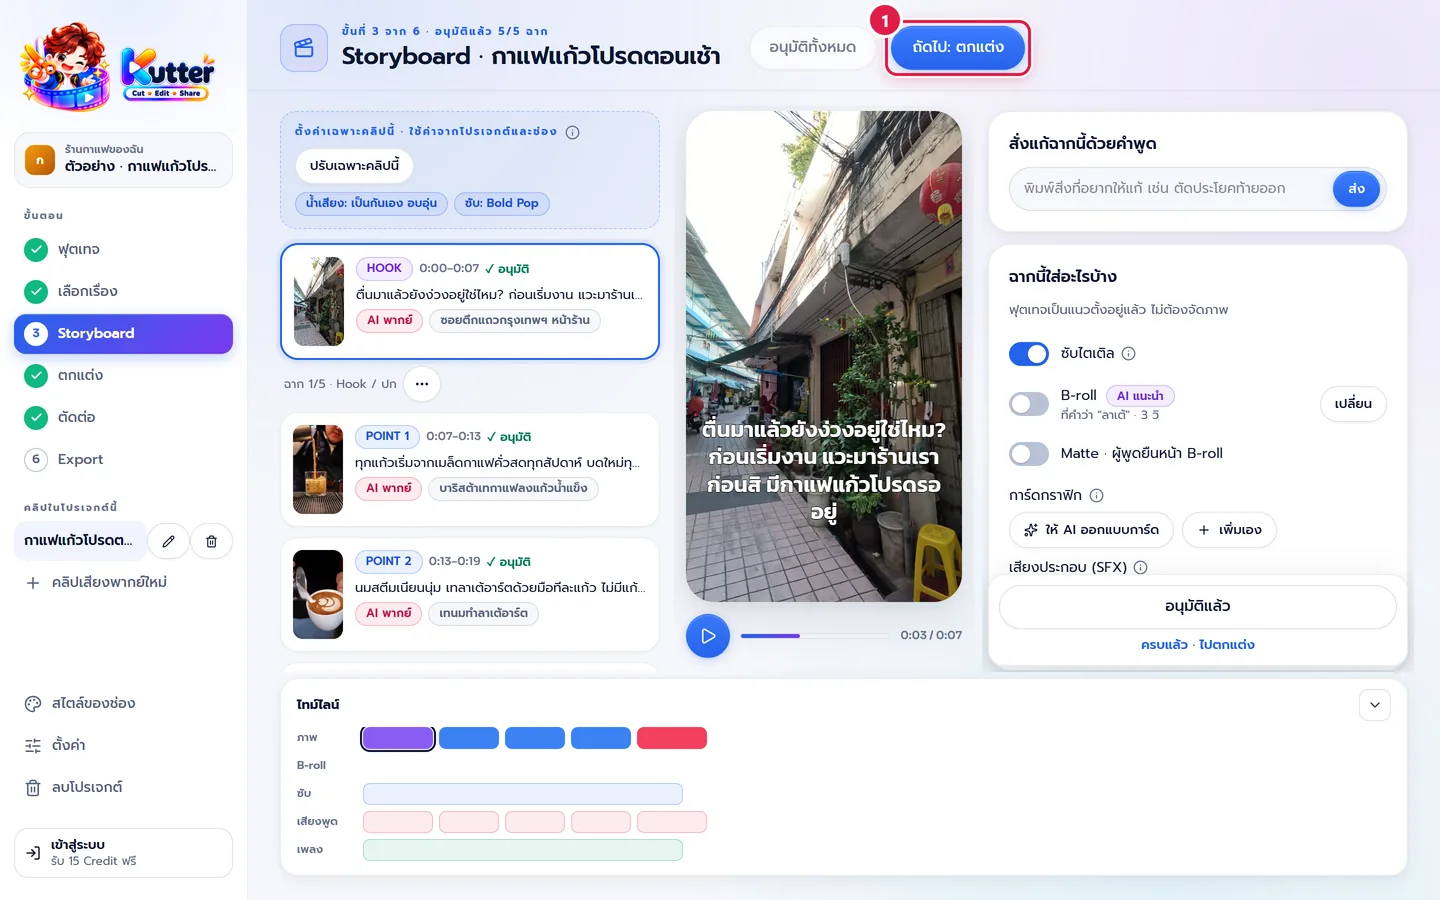Open the project selector ตัวอย่าง · กาแฟแก้วโปรด
The image size is (1440, 900).
123,160
